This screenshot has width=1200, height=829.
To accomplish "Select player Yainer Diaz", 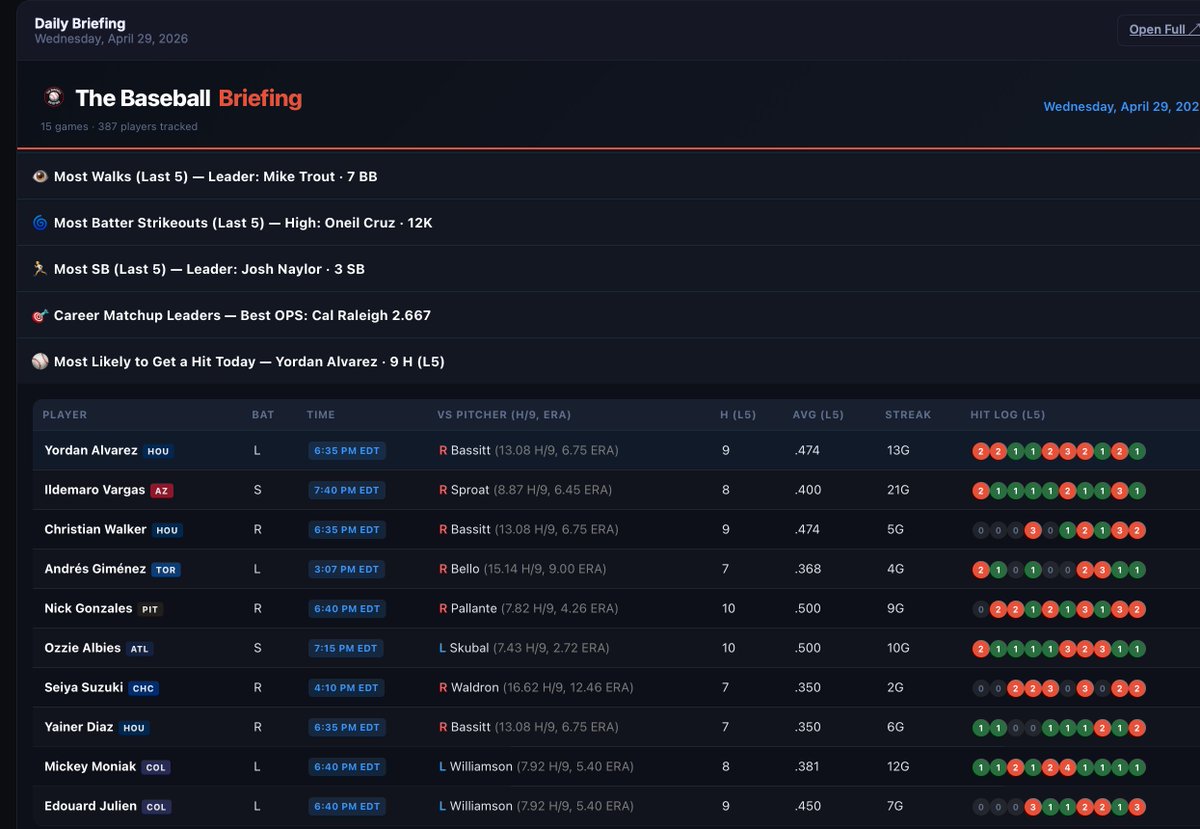I will pyautogui.click(x=79, y=727).
